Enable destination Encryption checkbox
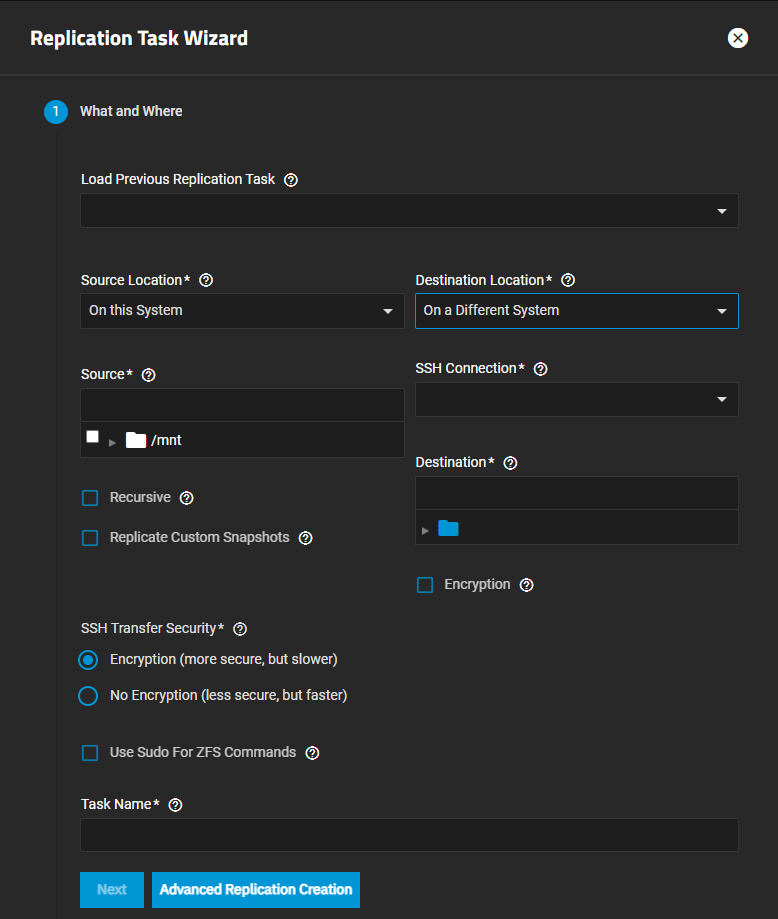This screenshot has height=919, width=778. click(x=425, y=585)
